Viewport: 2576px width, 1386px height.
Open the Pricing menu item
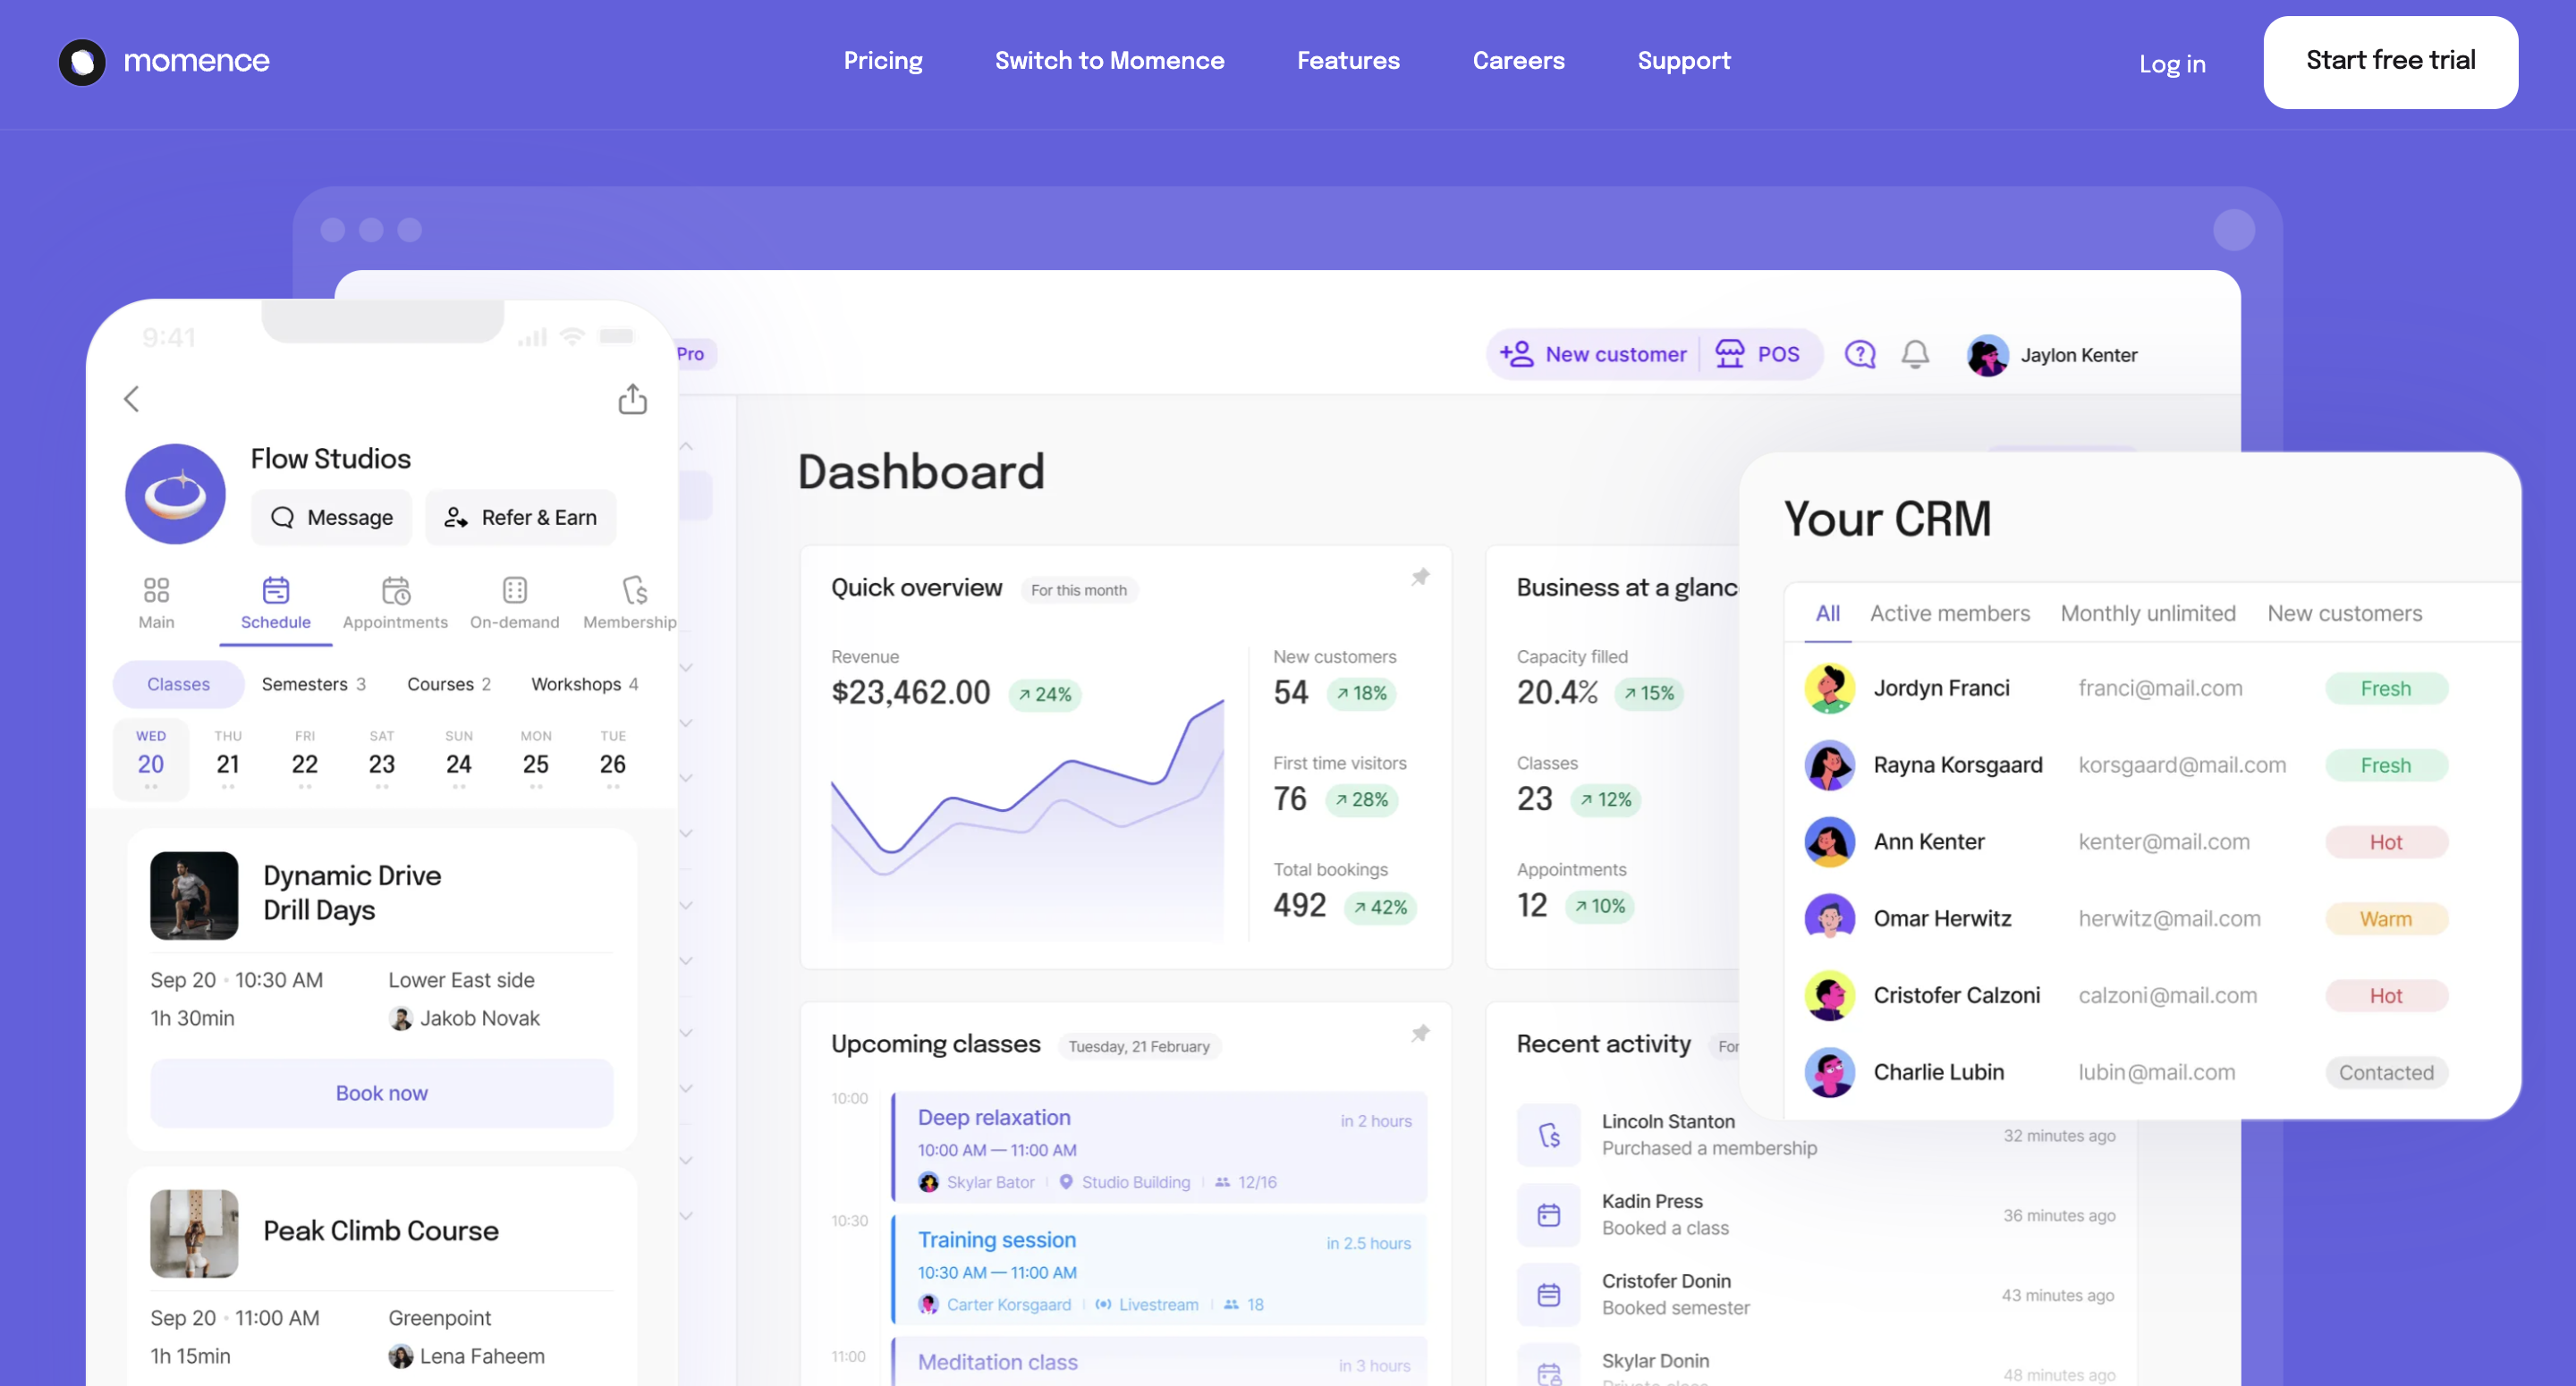883,61
